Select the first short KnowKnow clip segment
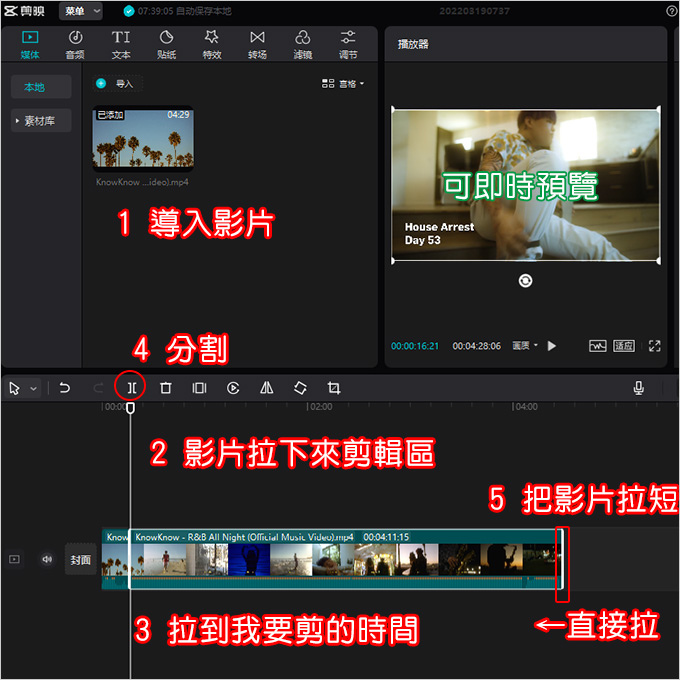 coord(115,559)
